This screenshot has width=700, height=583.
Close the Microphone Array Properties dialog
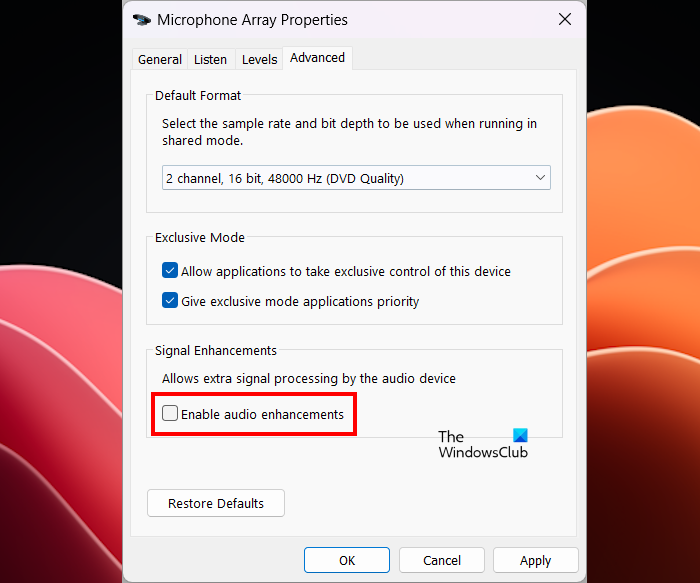tap(565, 19)
